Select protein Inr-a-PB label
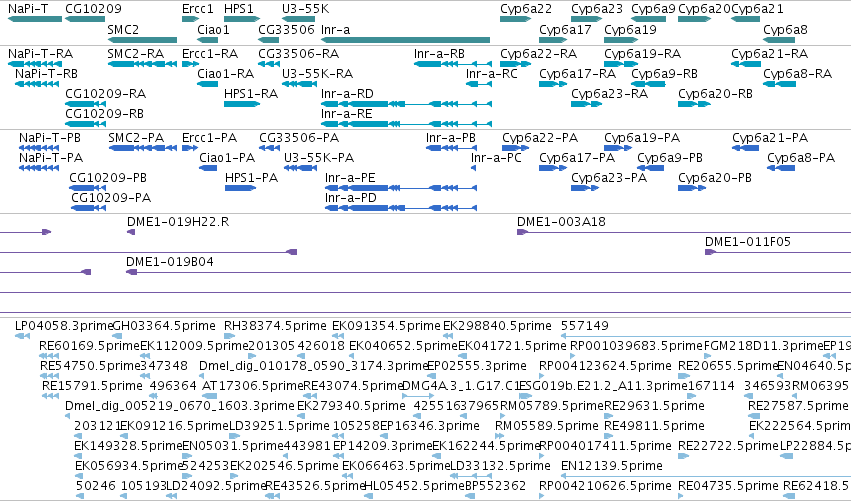Image resolution: width=851 pixels, height=501 pixels. click(450, 137)
